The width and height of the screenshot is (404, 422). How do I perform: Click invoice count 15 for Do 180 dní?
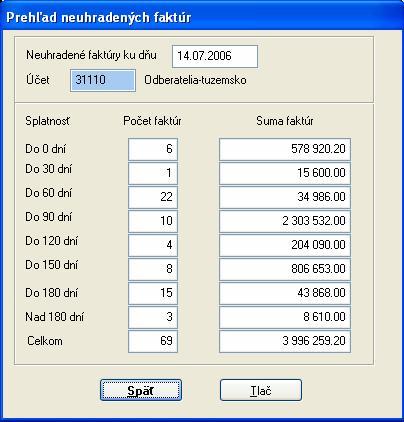click(x=153, y=293)
